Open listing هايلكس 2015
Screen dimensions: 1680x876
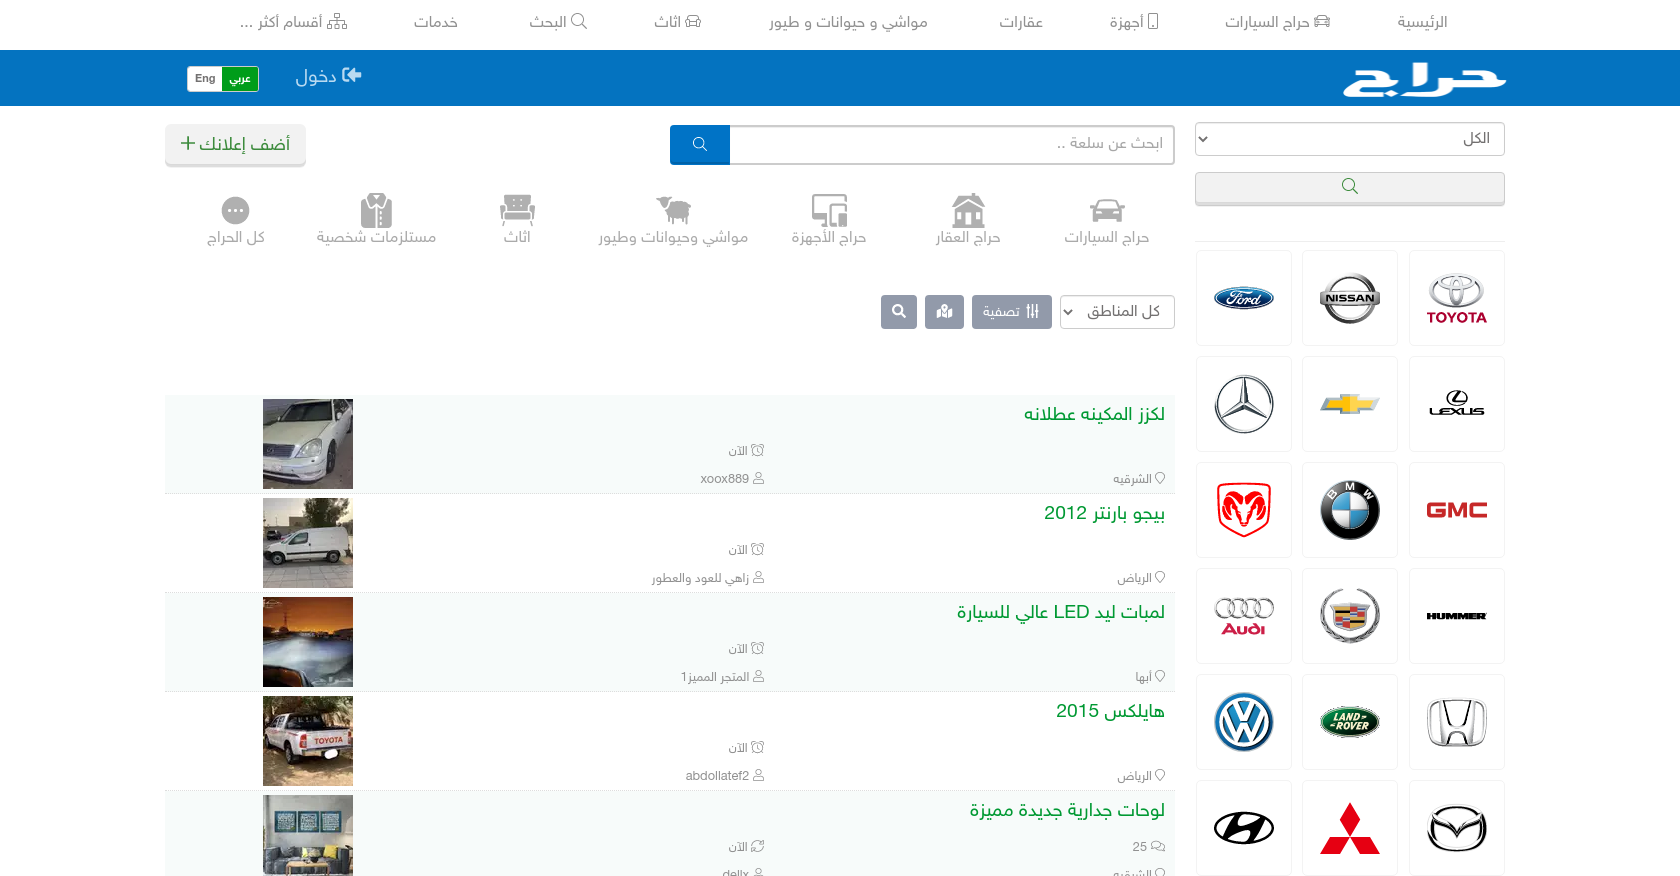1110,711
